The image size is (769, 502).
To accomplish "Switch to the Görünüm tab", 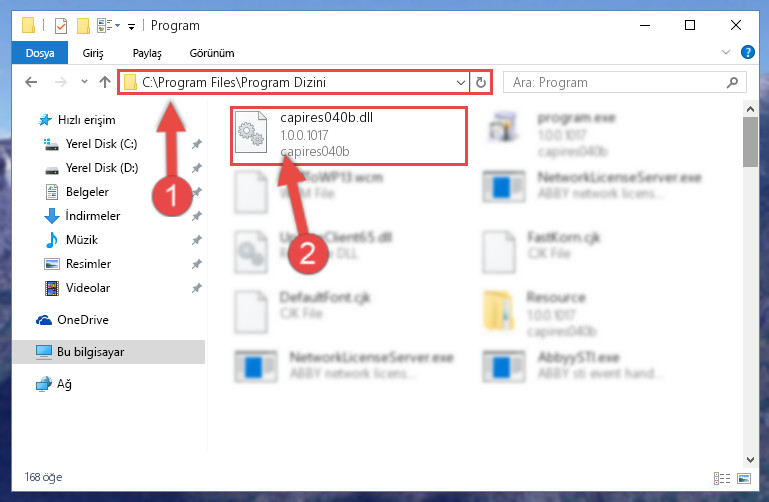I will pos(212,53).
